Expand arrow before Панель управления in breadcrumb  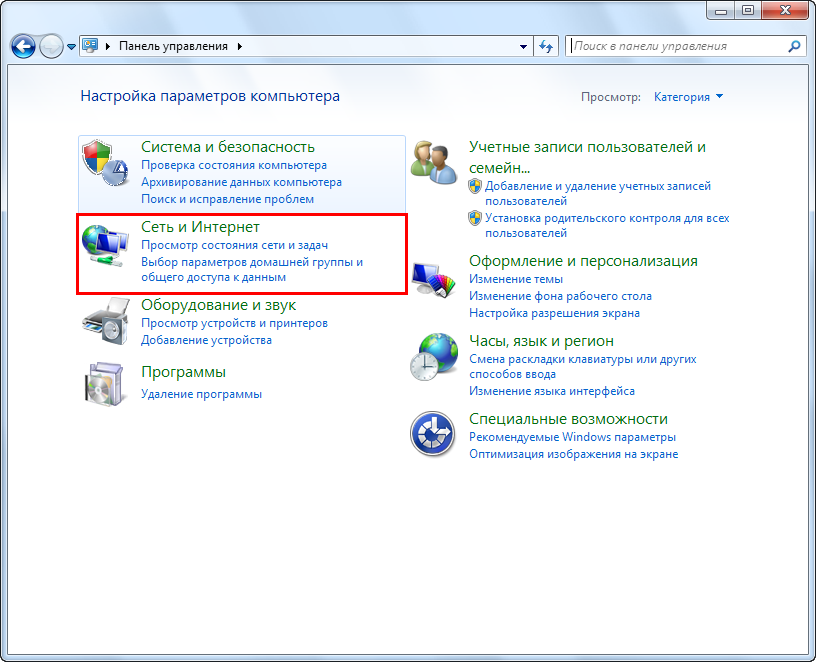click(x=108, y=46)
